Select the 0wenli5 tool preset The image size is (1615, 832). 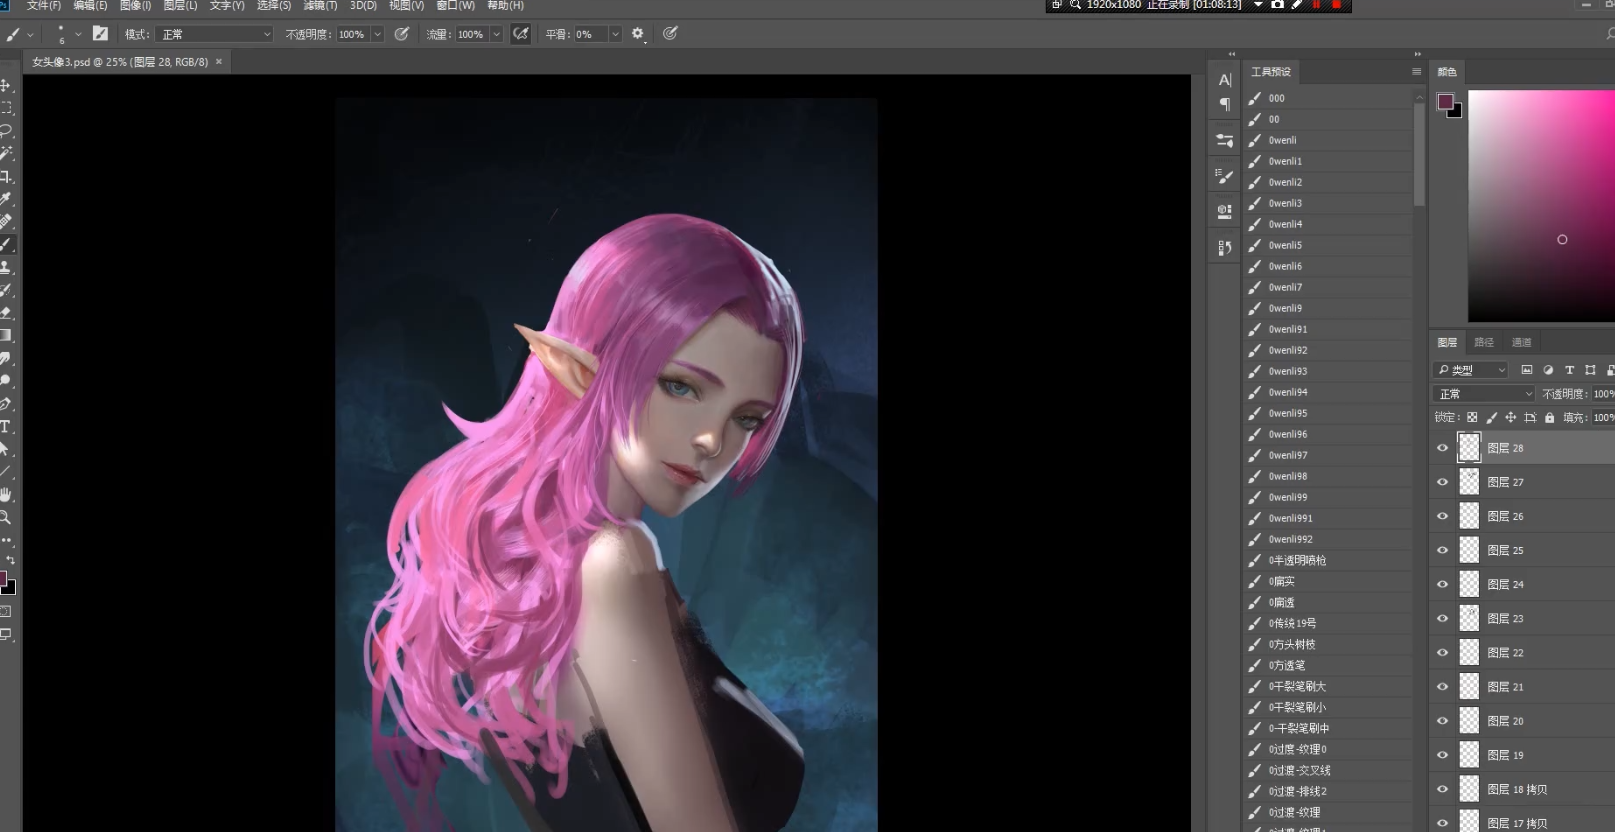(x=1328, y=245)
